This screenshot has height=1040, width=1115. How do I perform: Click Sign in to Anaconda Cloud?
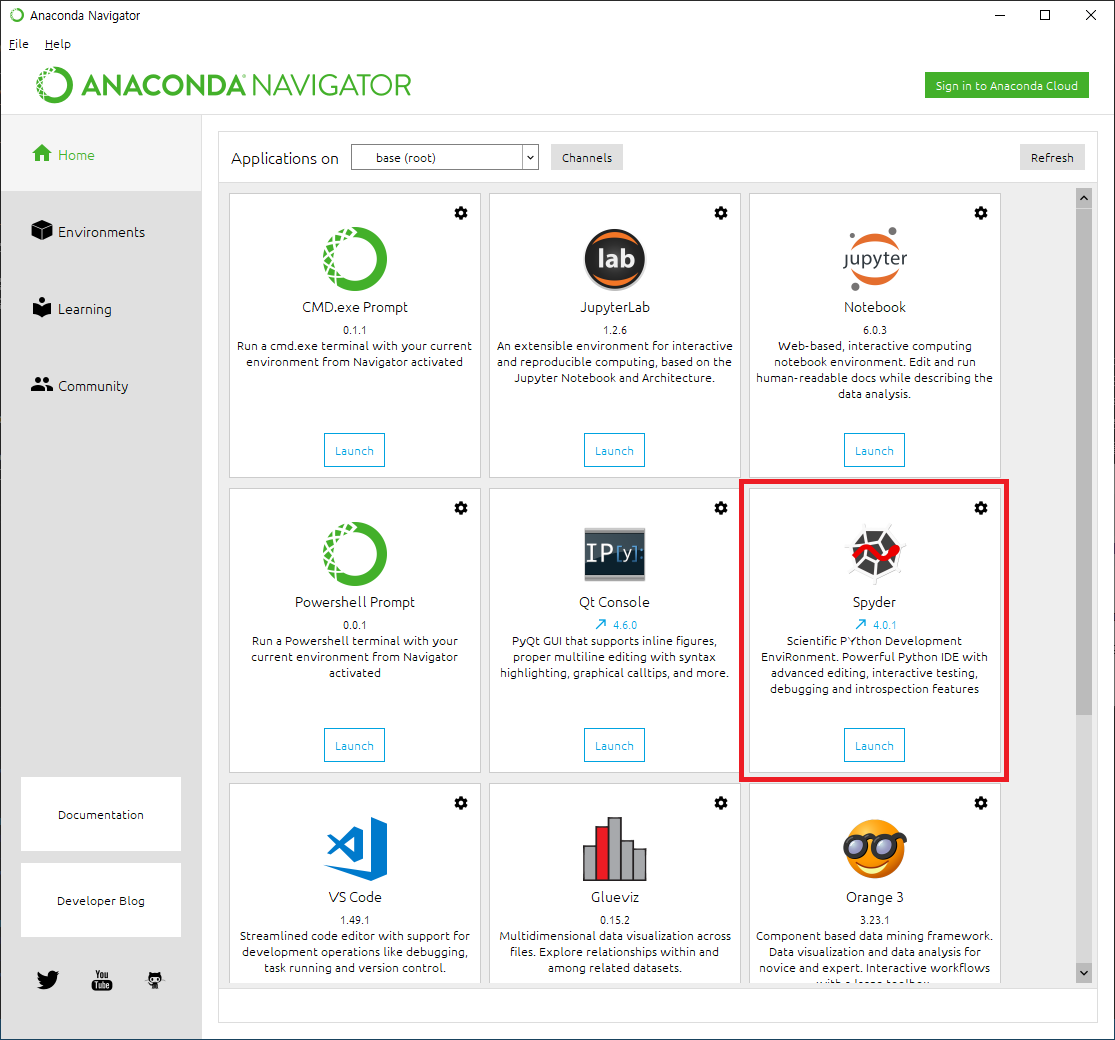(1006, 85)
